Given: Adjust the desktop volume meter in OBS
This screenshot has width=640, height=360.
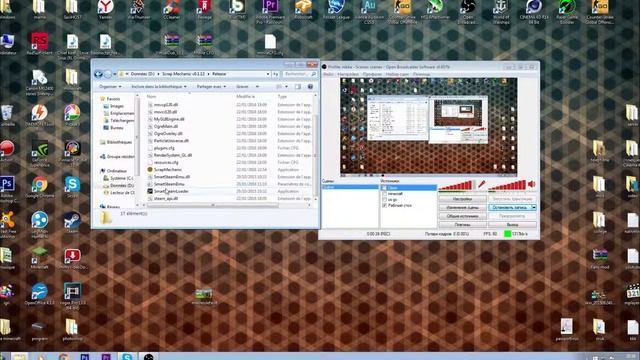Looking at the screenshot, I should click(x=507, y=185).
